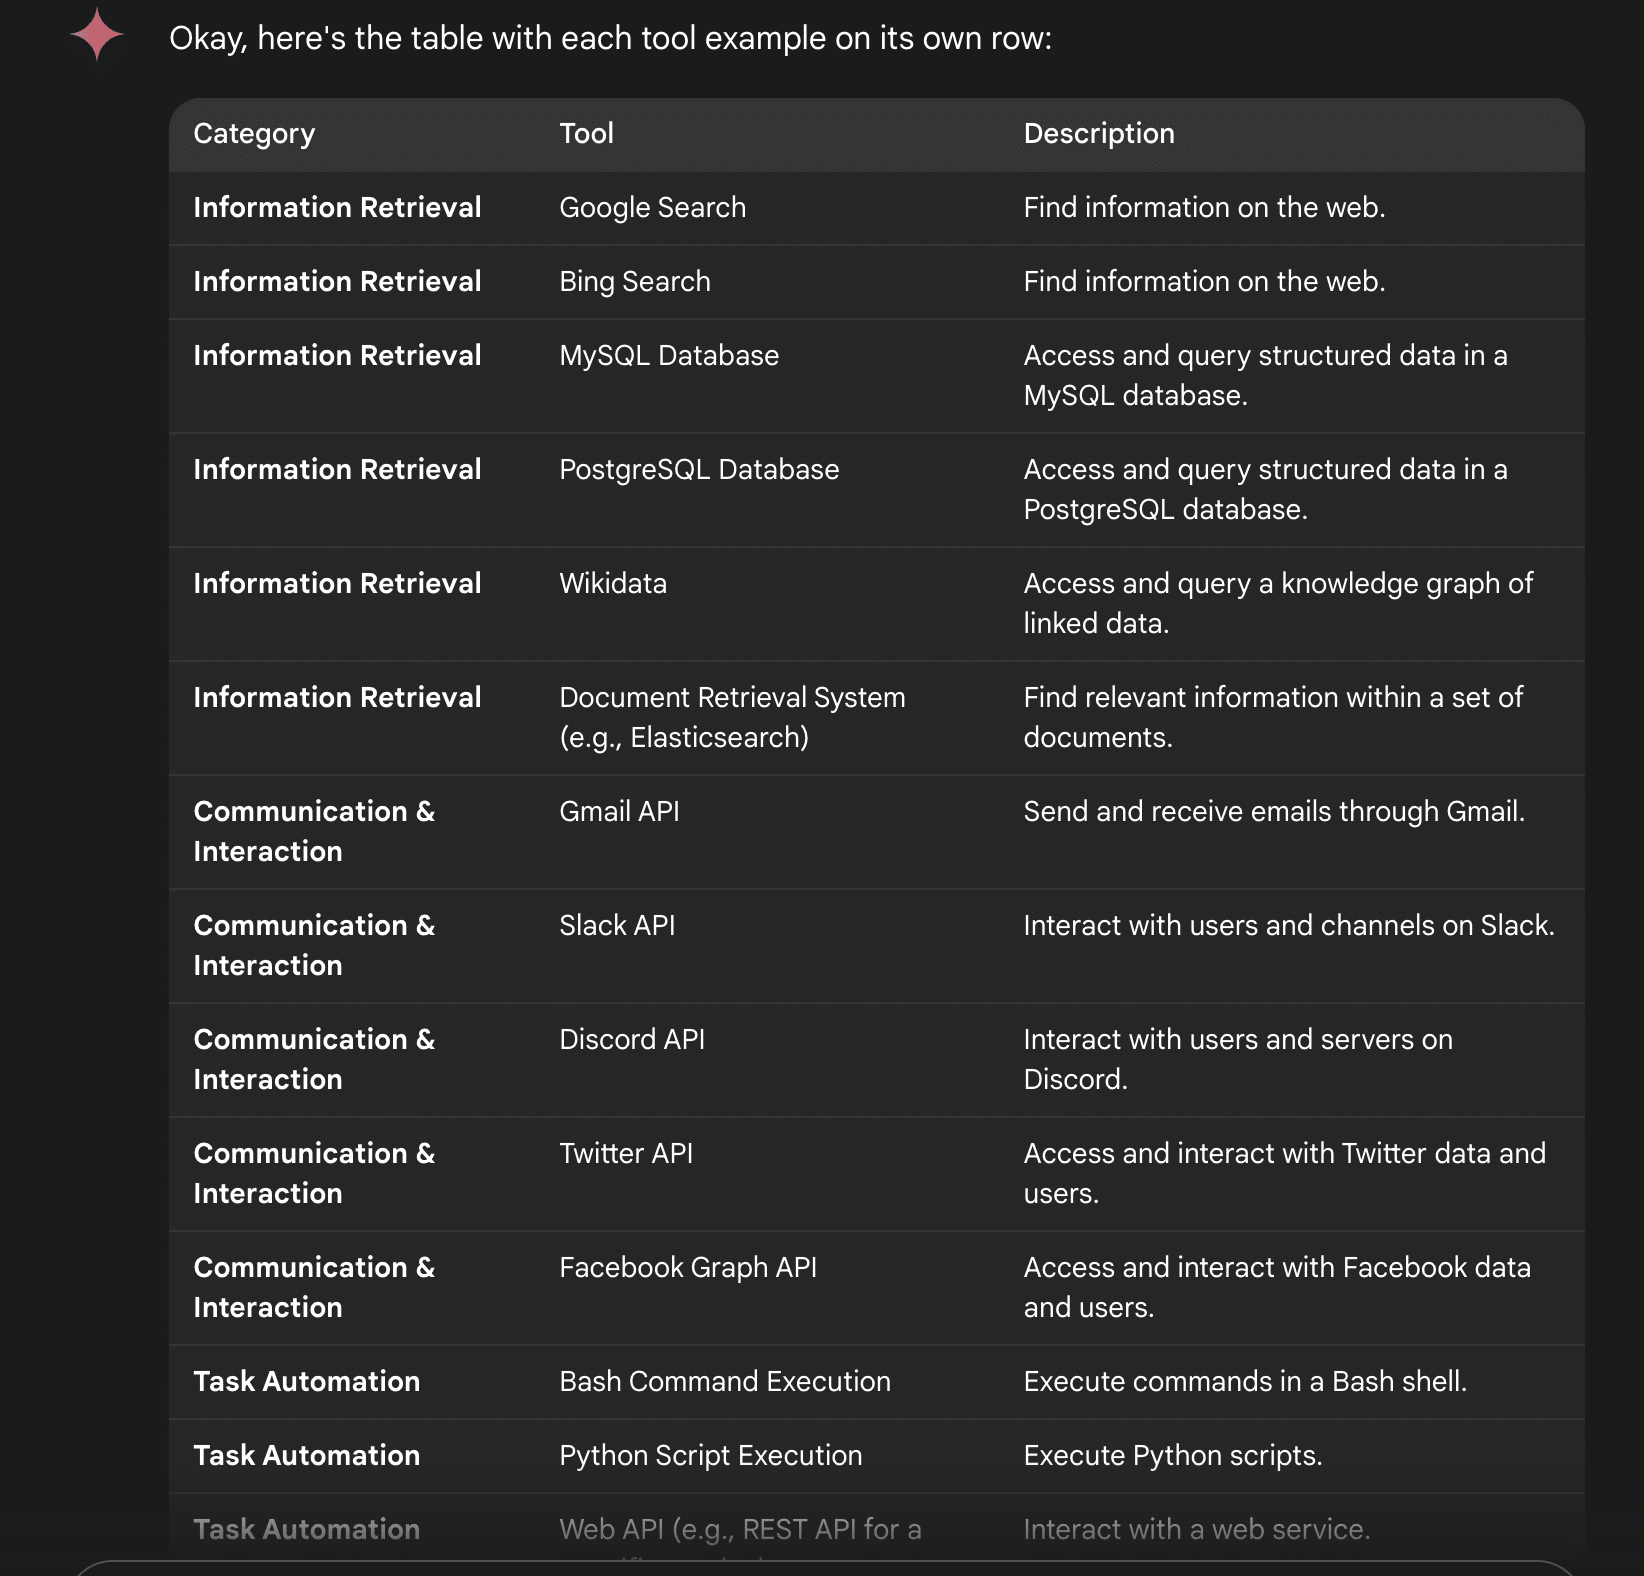The height and width of the screenshot is (1576, 1644).
Task: Click the MySQL Database tool cell
Action: 668,356
